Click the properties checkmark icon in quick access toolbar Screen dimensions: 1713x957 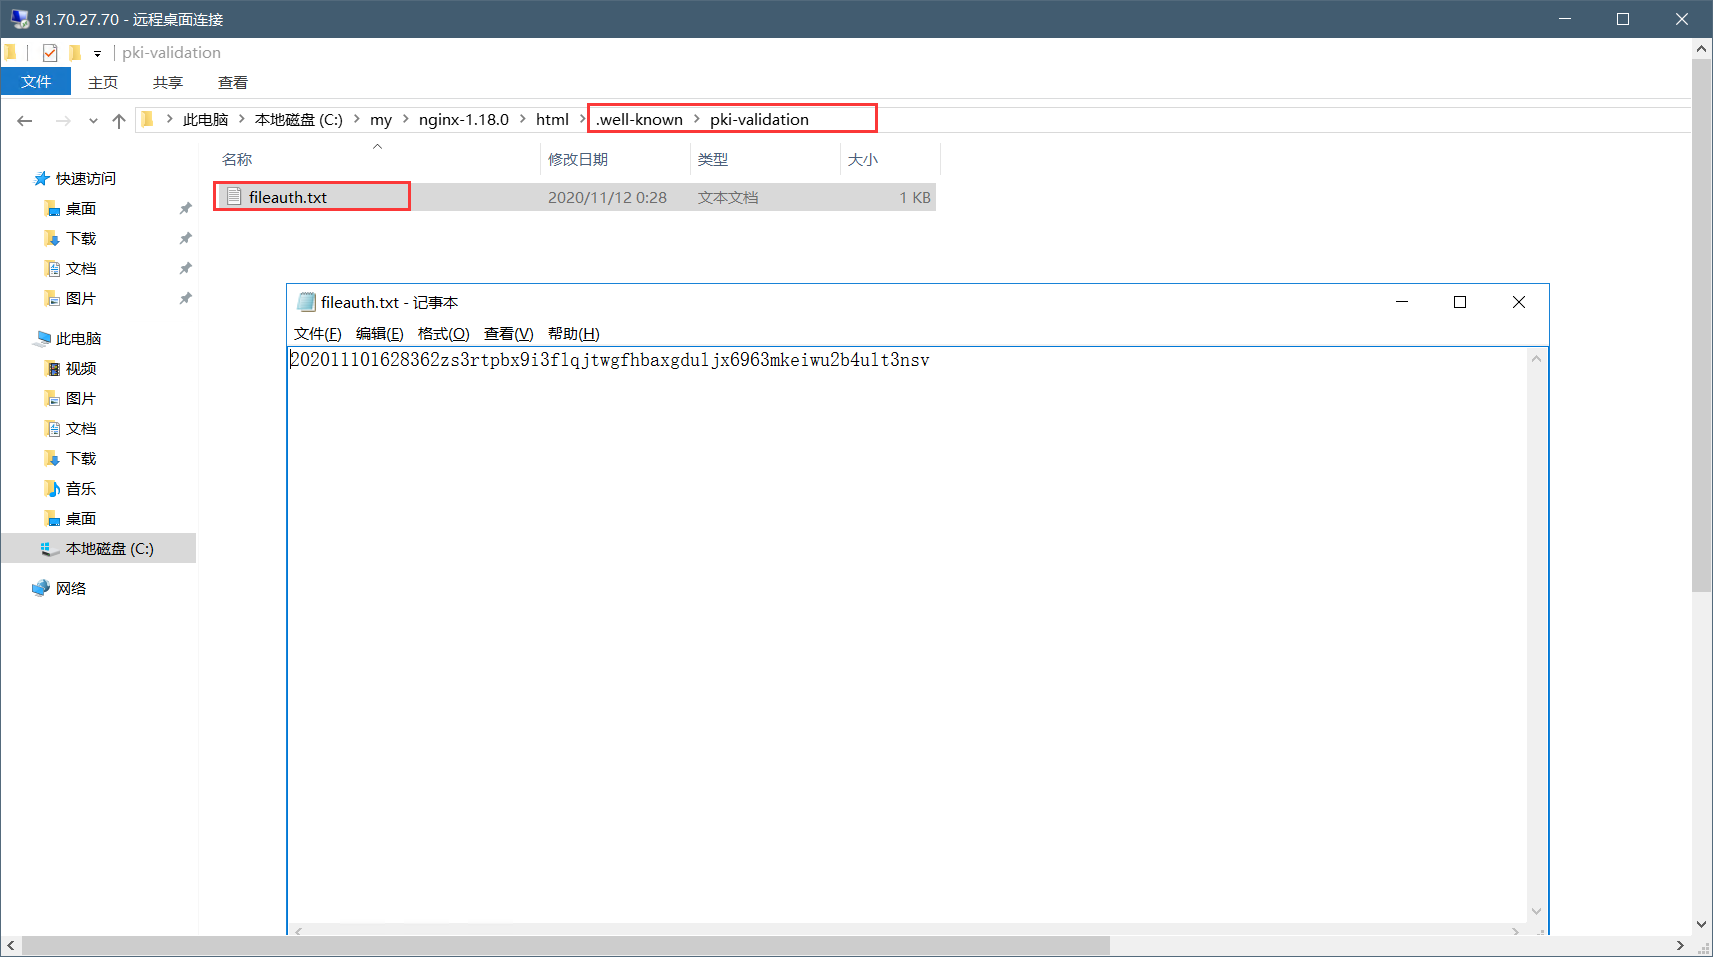(50, 53)
